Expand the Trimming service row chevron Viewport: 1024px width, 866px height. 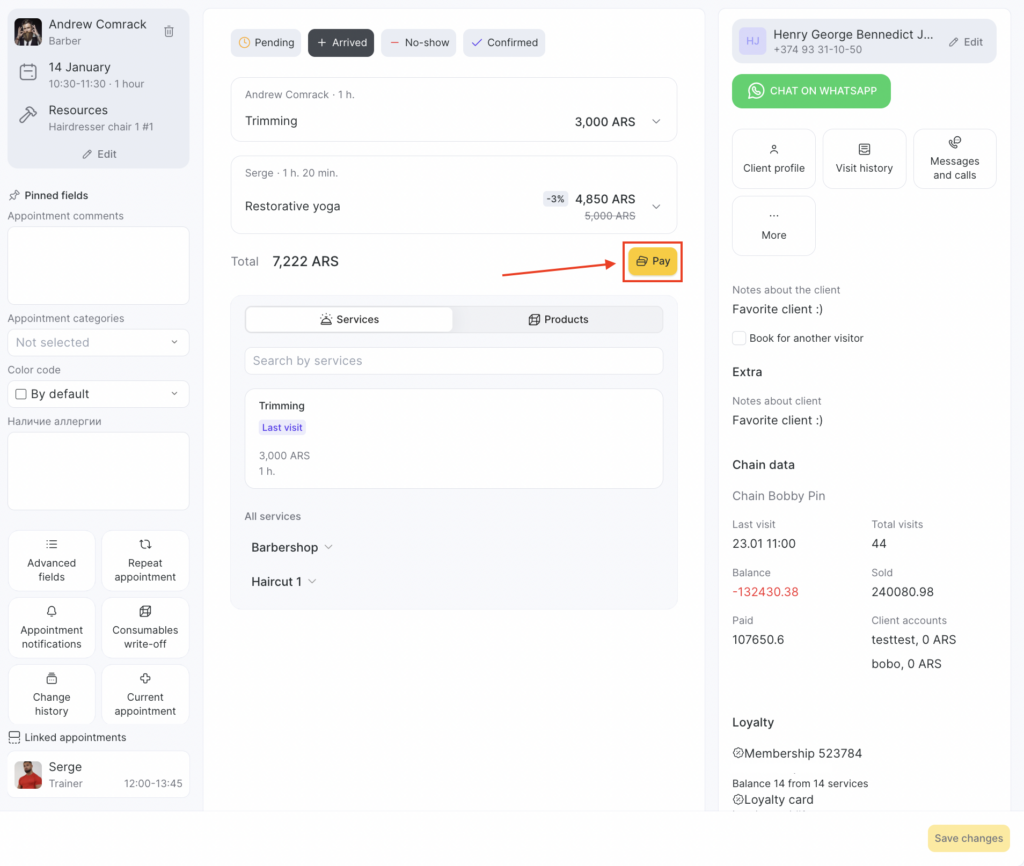click(656, 122)
